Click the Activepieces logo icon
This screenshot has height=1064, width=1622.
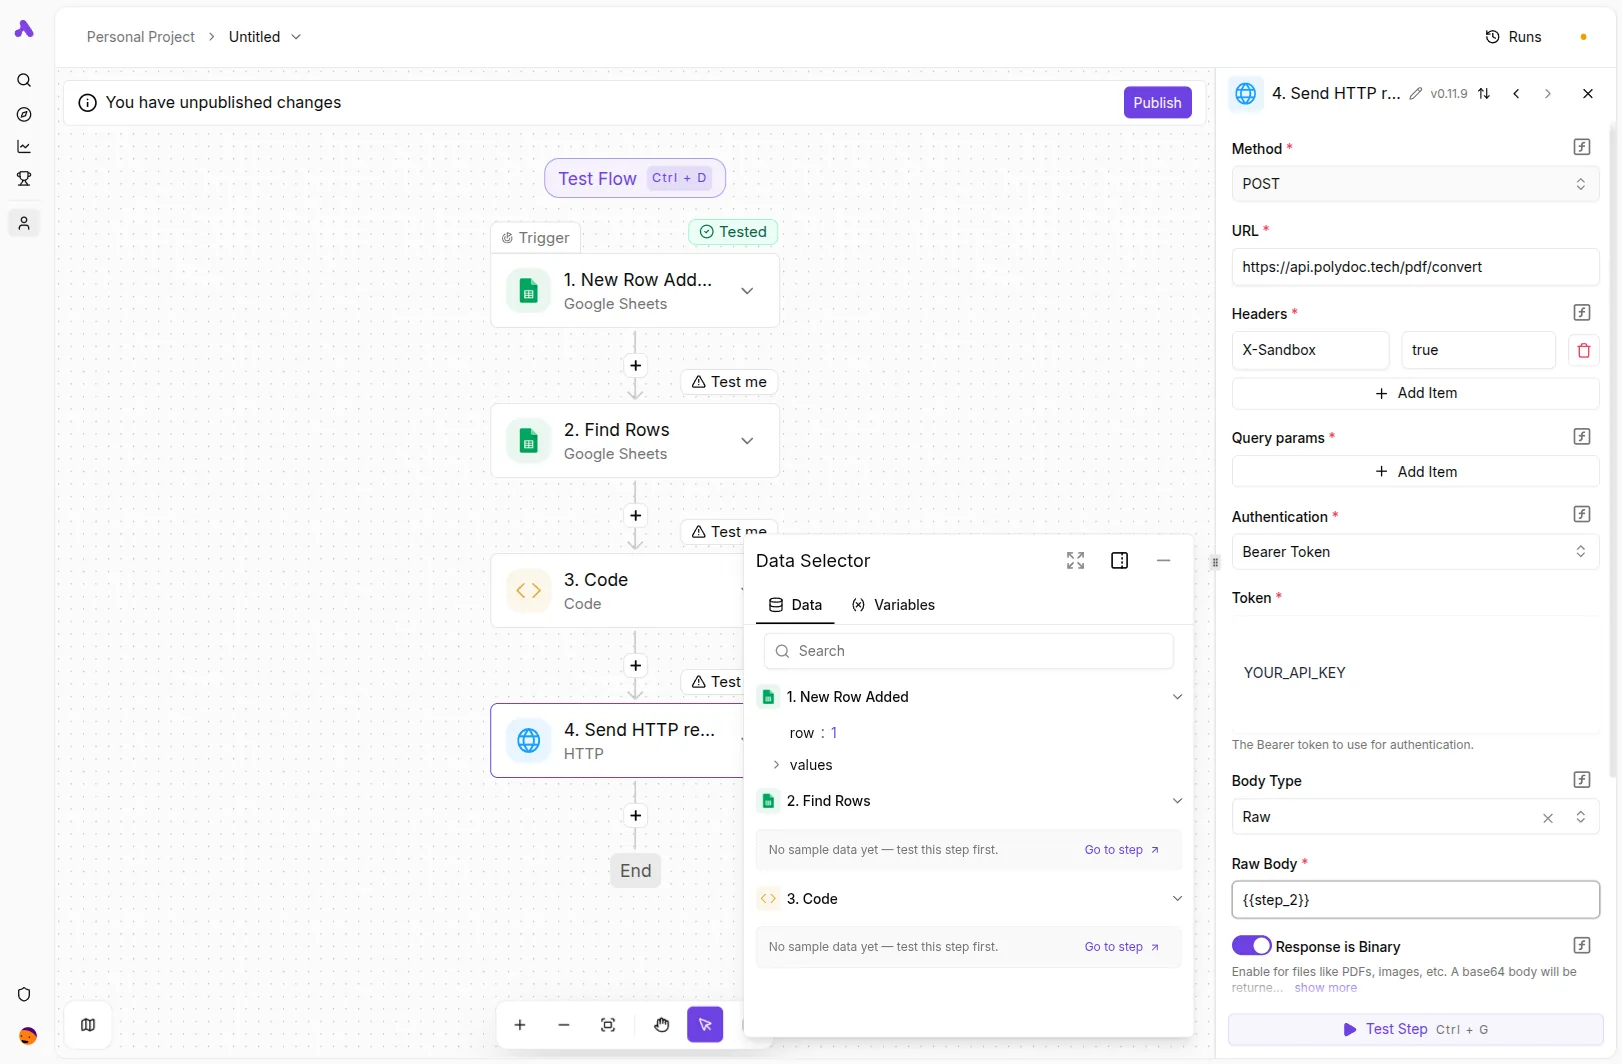[x=24, y=30]
